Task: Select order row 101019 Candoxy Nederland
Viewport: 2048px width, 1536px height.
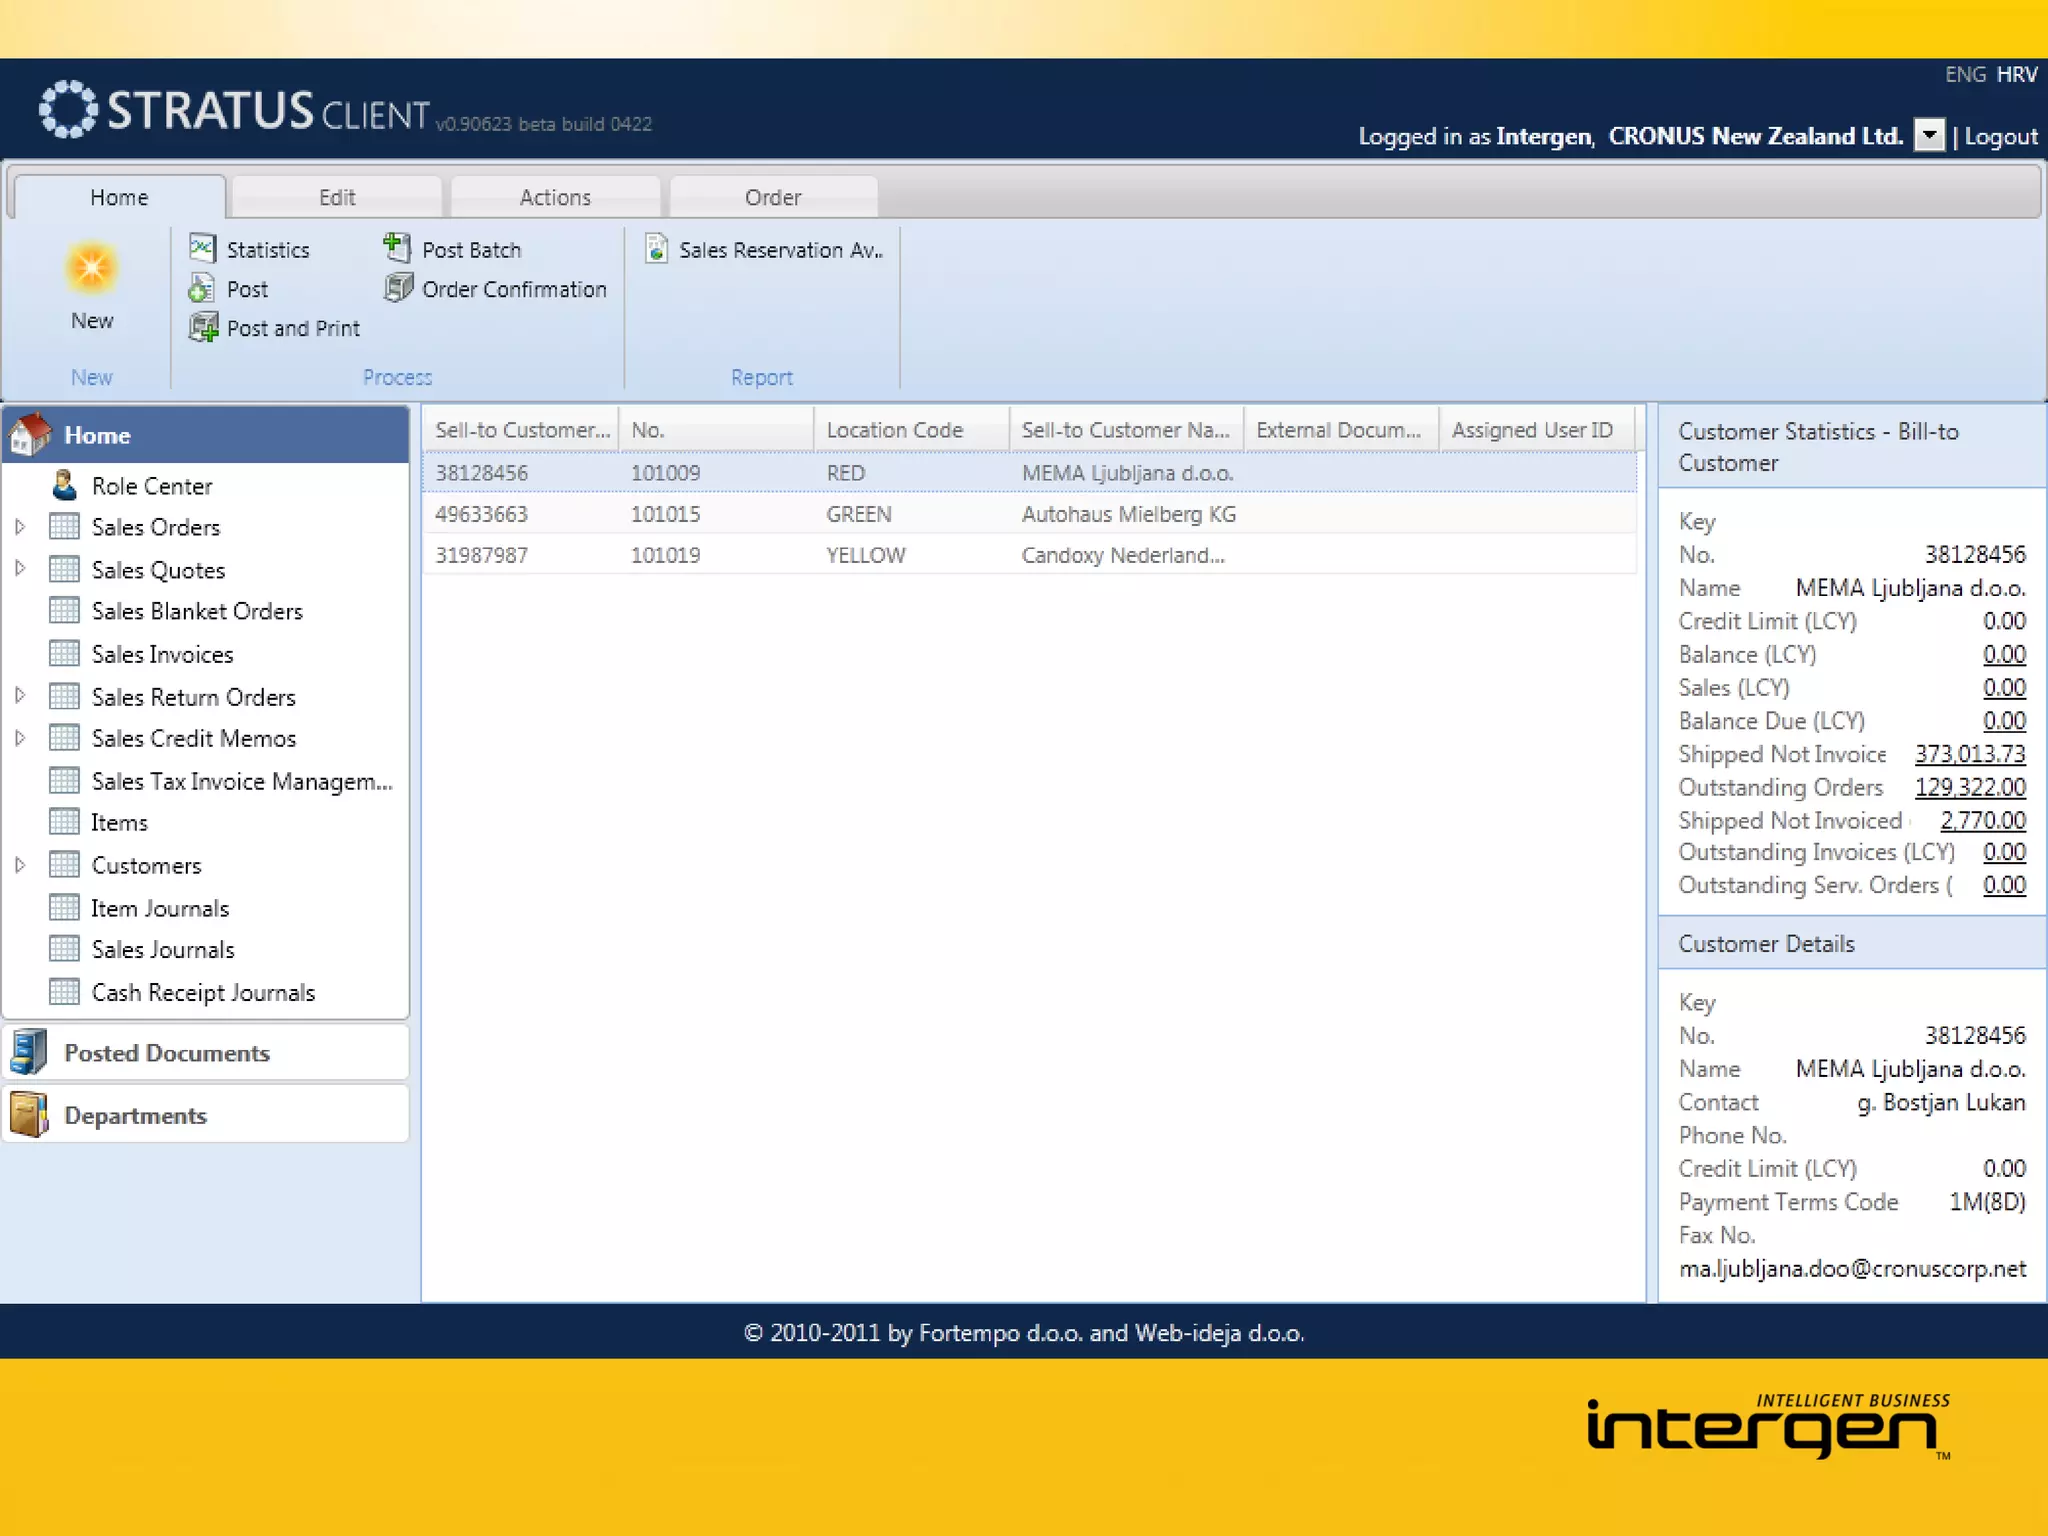Action: click(x=1029, y=555)
